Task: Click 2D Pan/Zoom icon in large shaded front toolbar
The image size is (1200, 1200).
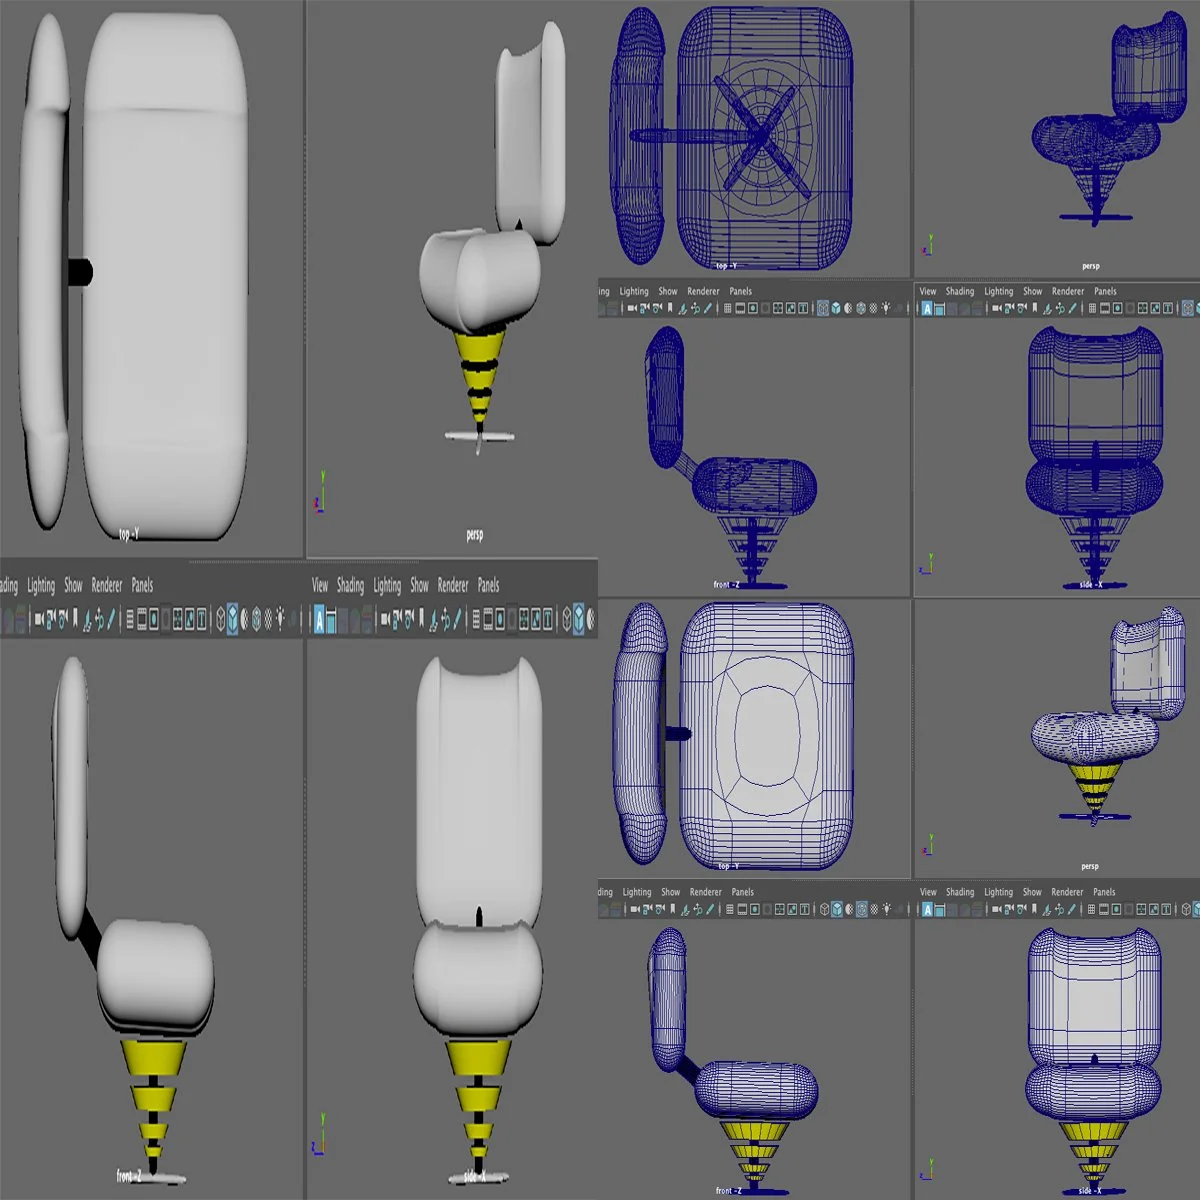Action: click(100, 620)
